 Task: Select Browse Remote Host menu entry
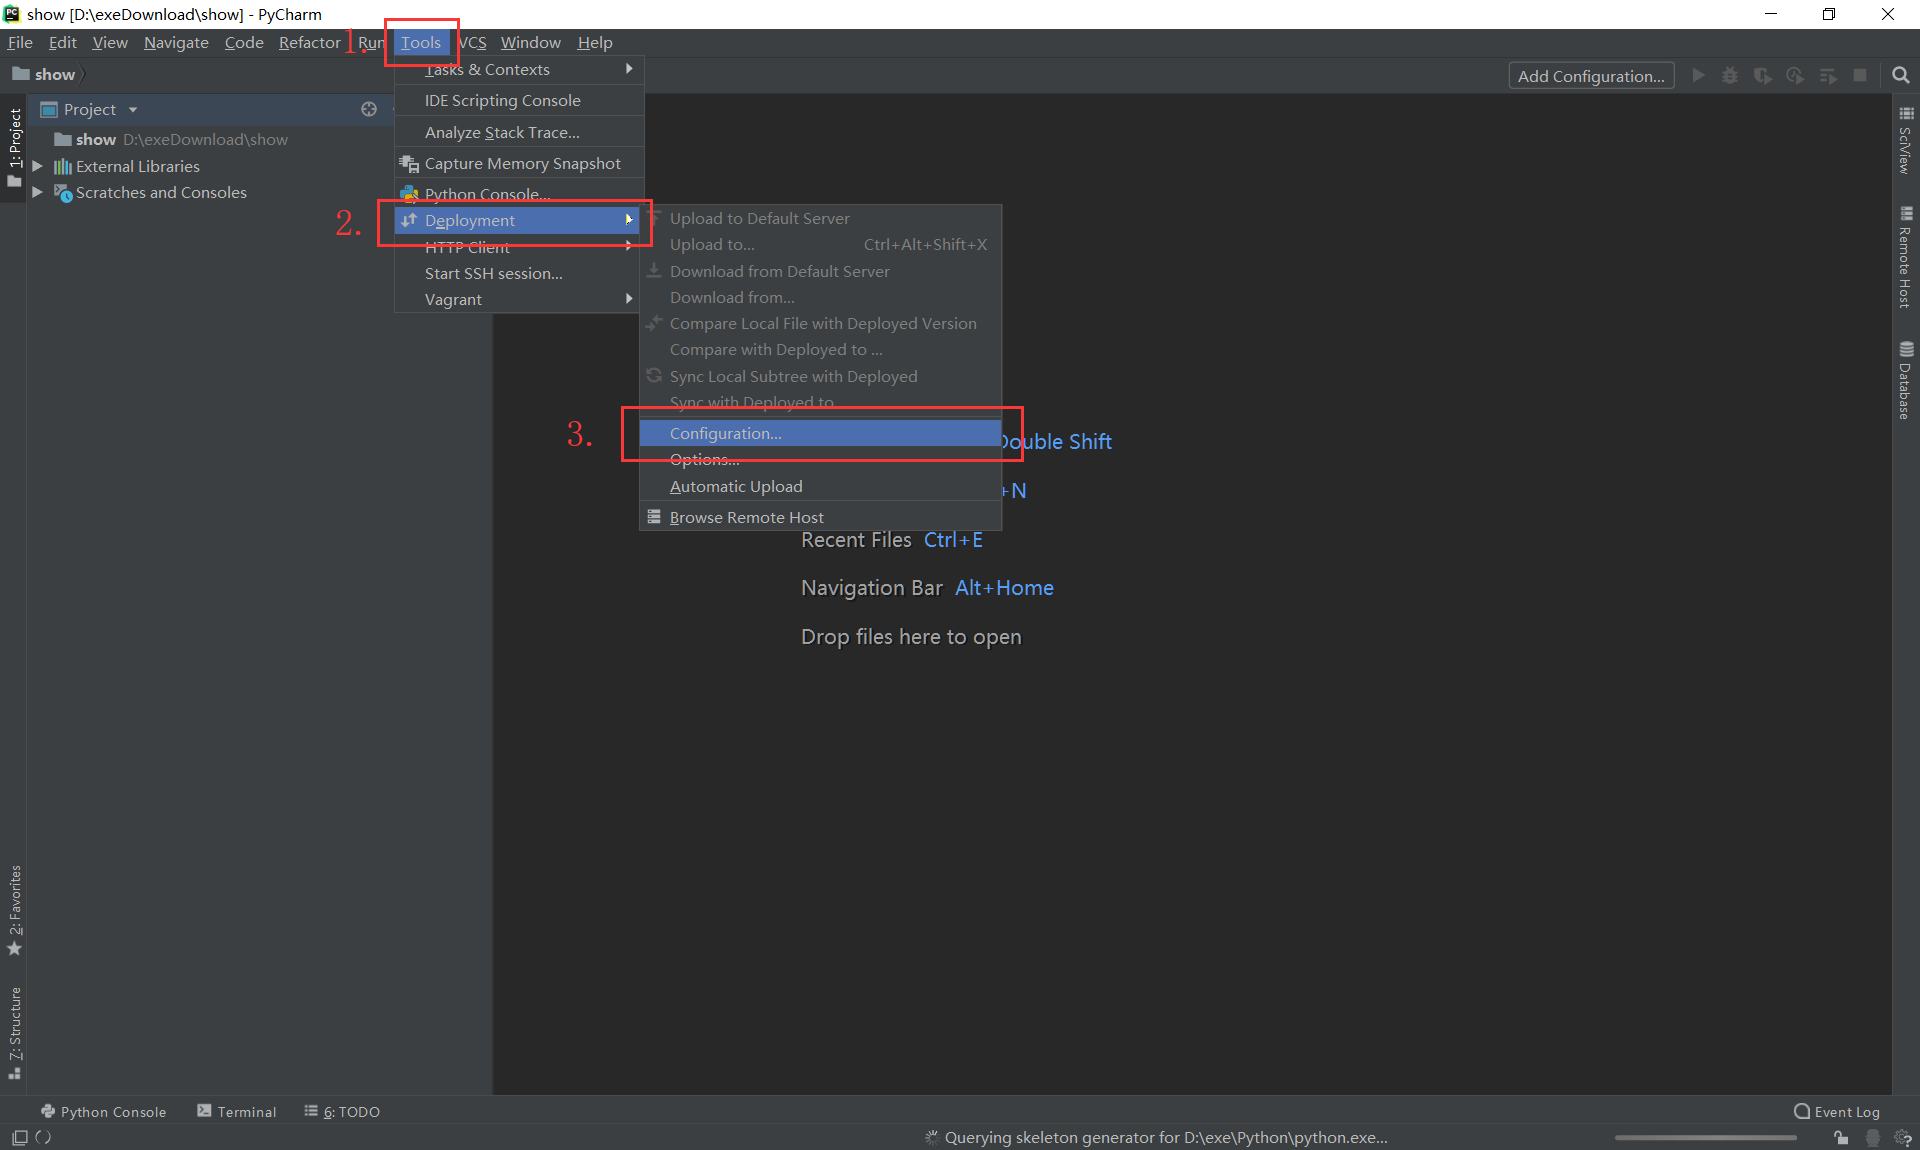point(746,517)
